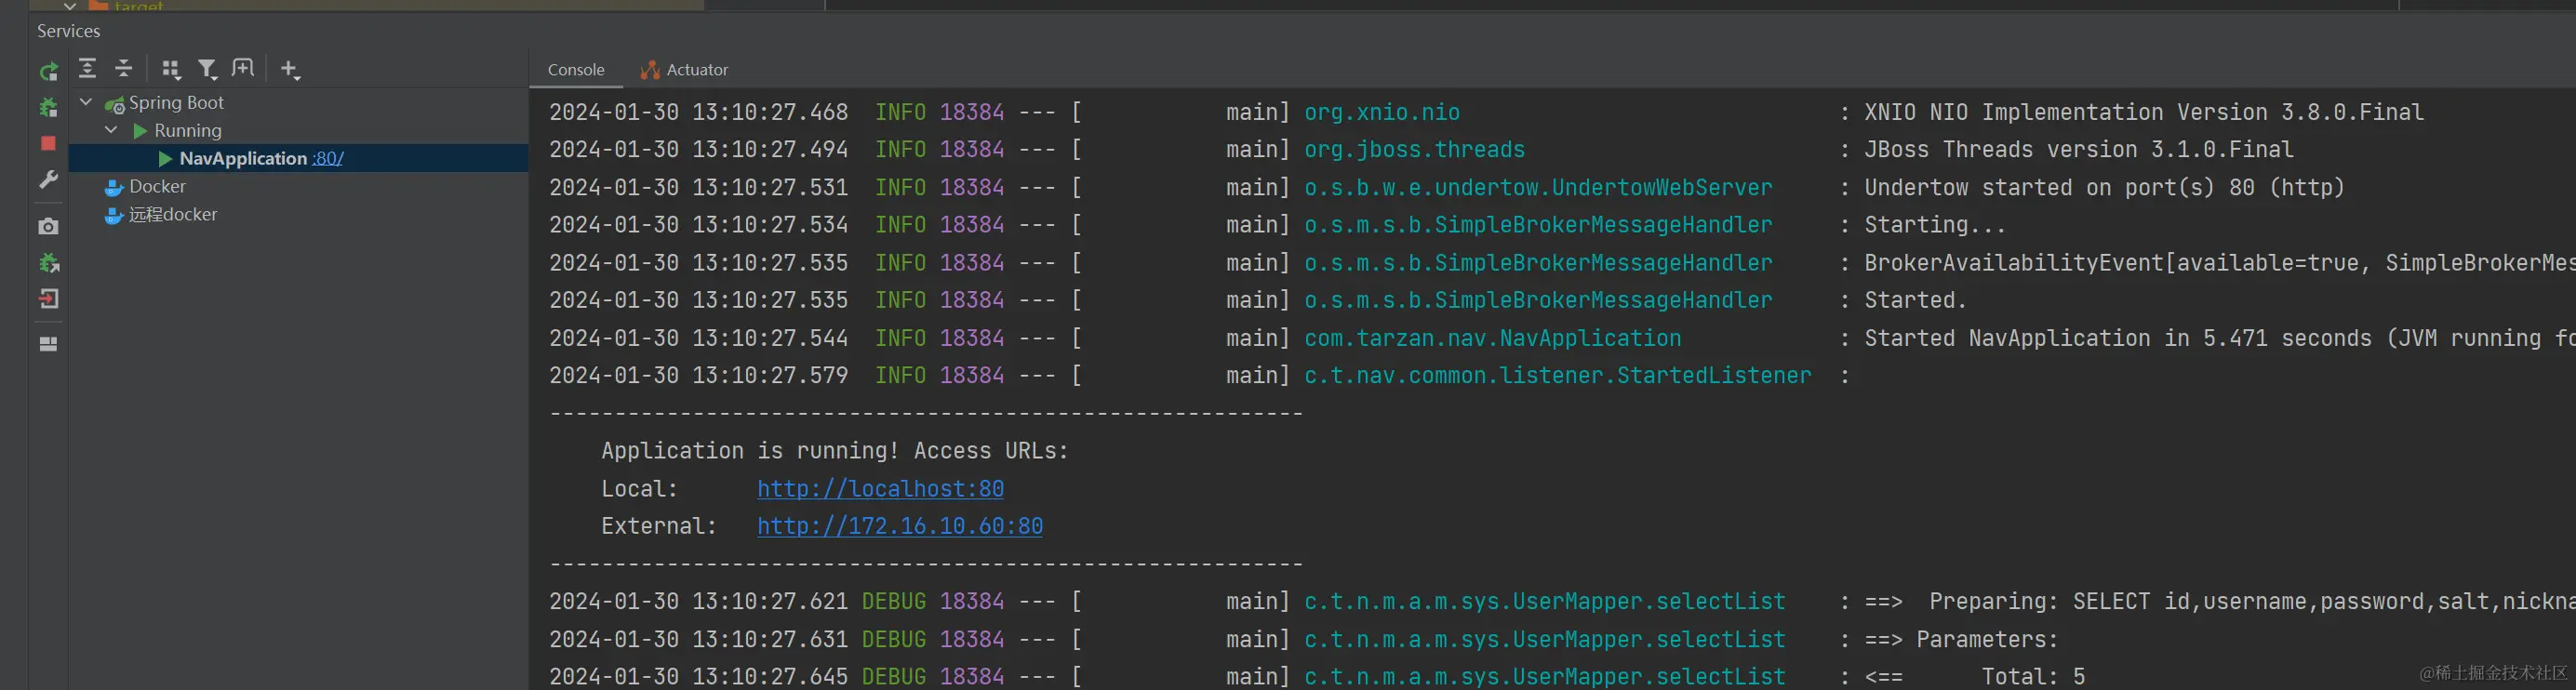The image size is (2576, 690).
Task: Click com.tarzan.nav.NavApplication logger text
Action: click(x=1492, y=338)
